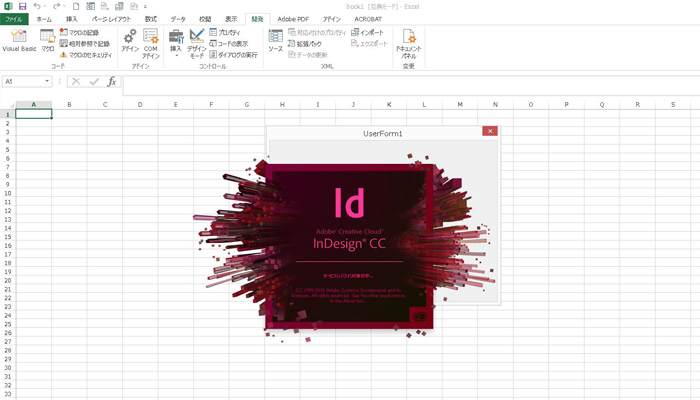This screenshot has width=700, height=400.
Task: Close the UserForm1 window
Action: pyautogui.click(x=490, y=131)
